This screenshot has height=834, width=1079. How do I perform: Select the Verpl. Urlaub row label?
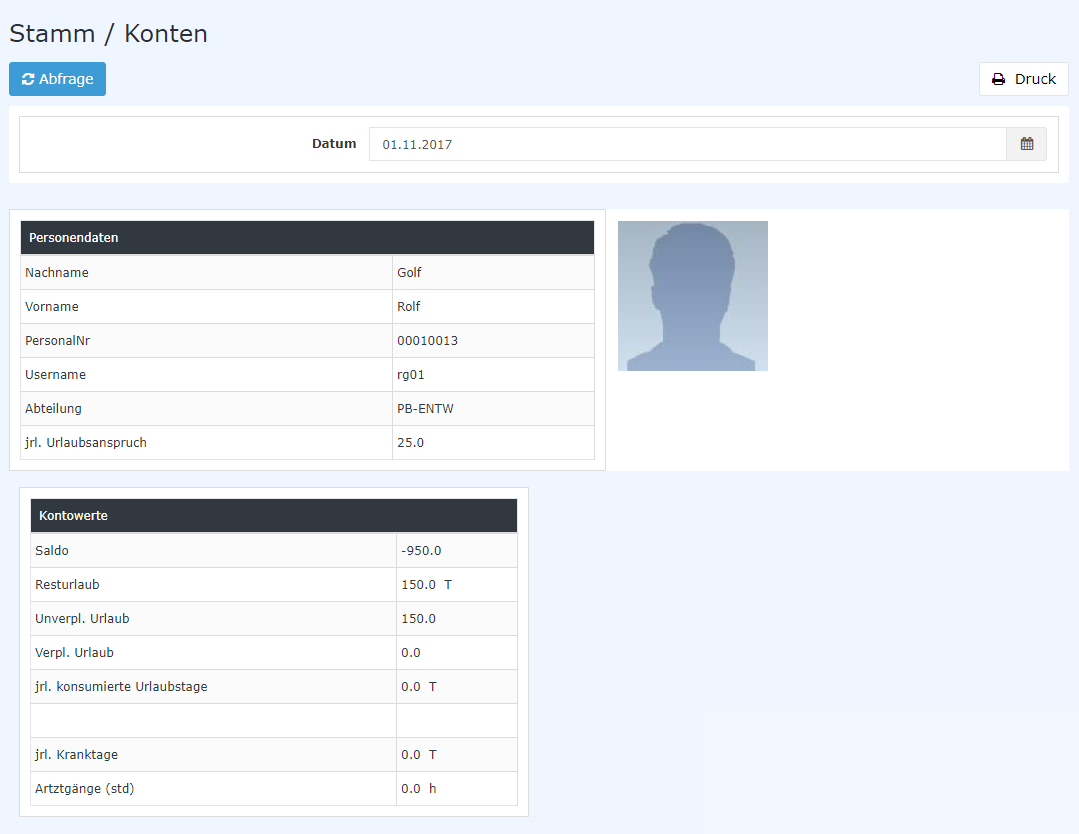[x=74, y=653]
